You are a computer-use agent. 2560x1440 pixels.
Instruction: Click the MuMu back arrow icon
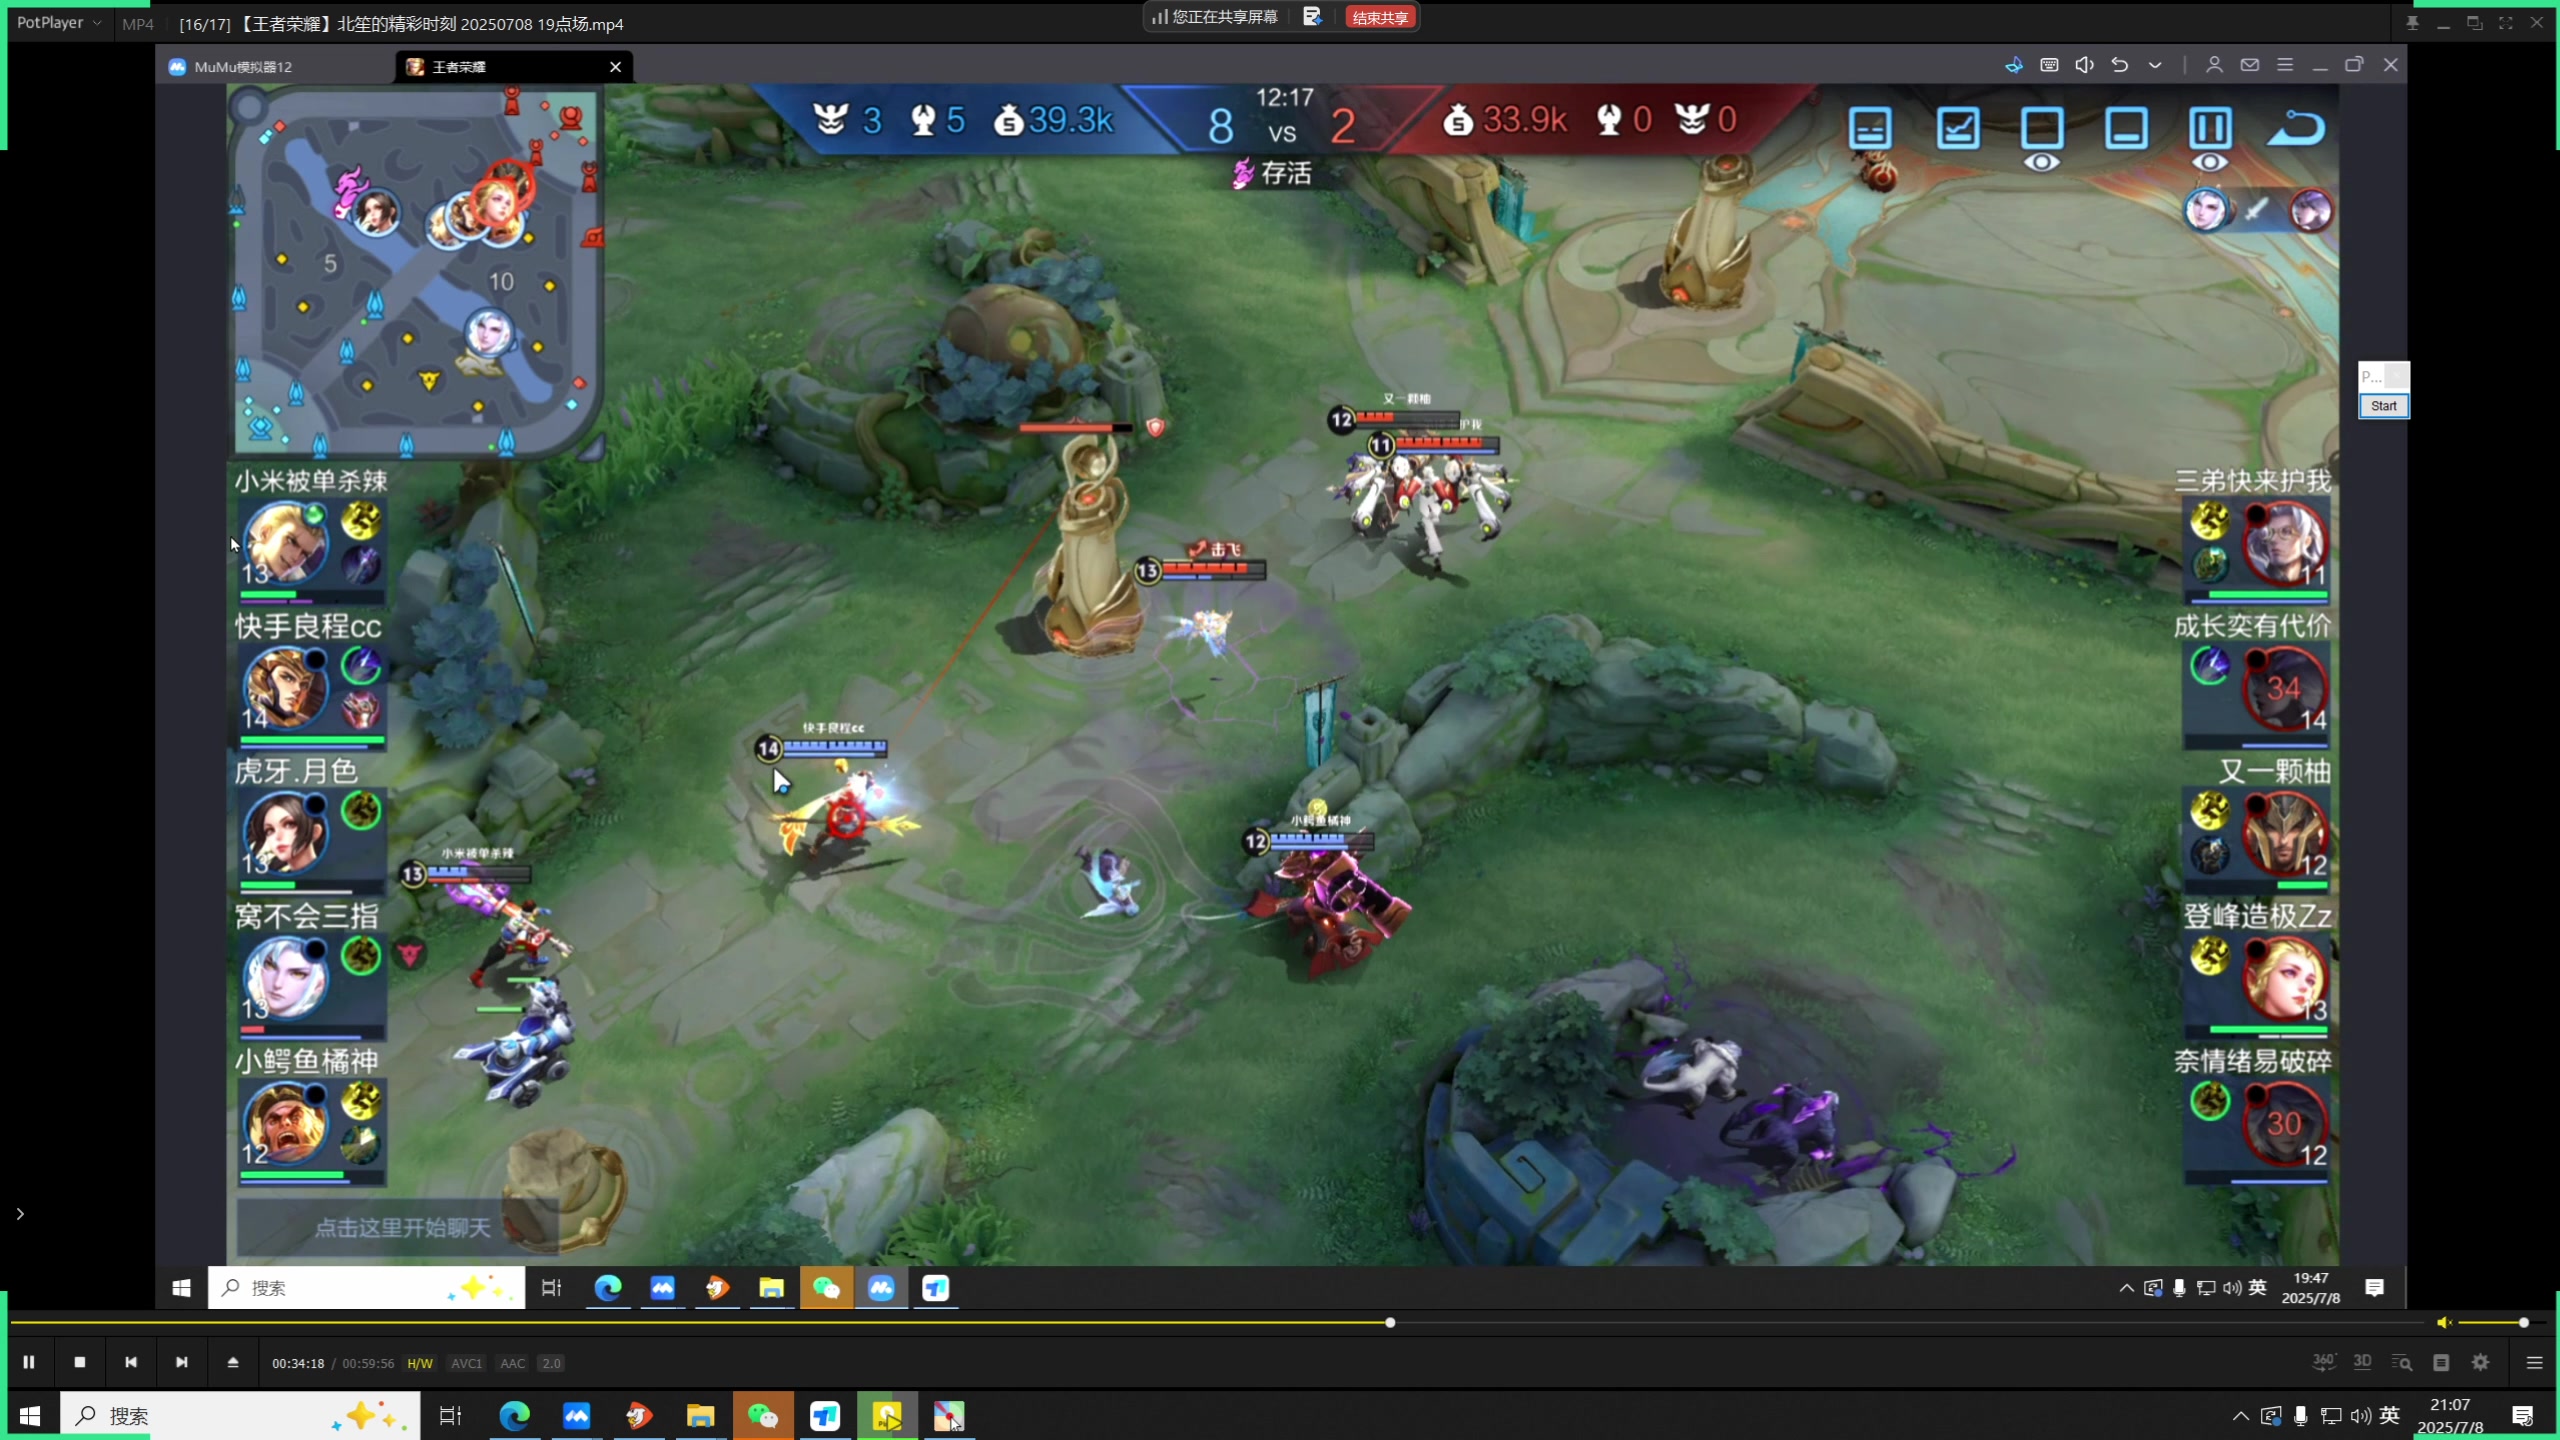tap(2119, 65)
